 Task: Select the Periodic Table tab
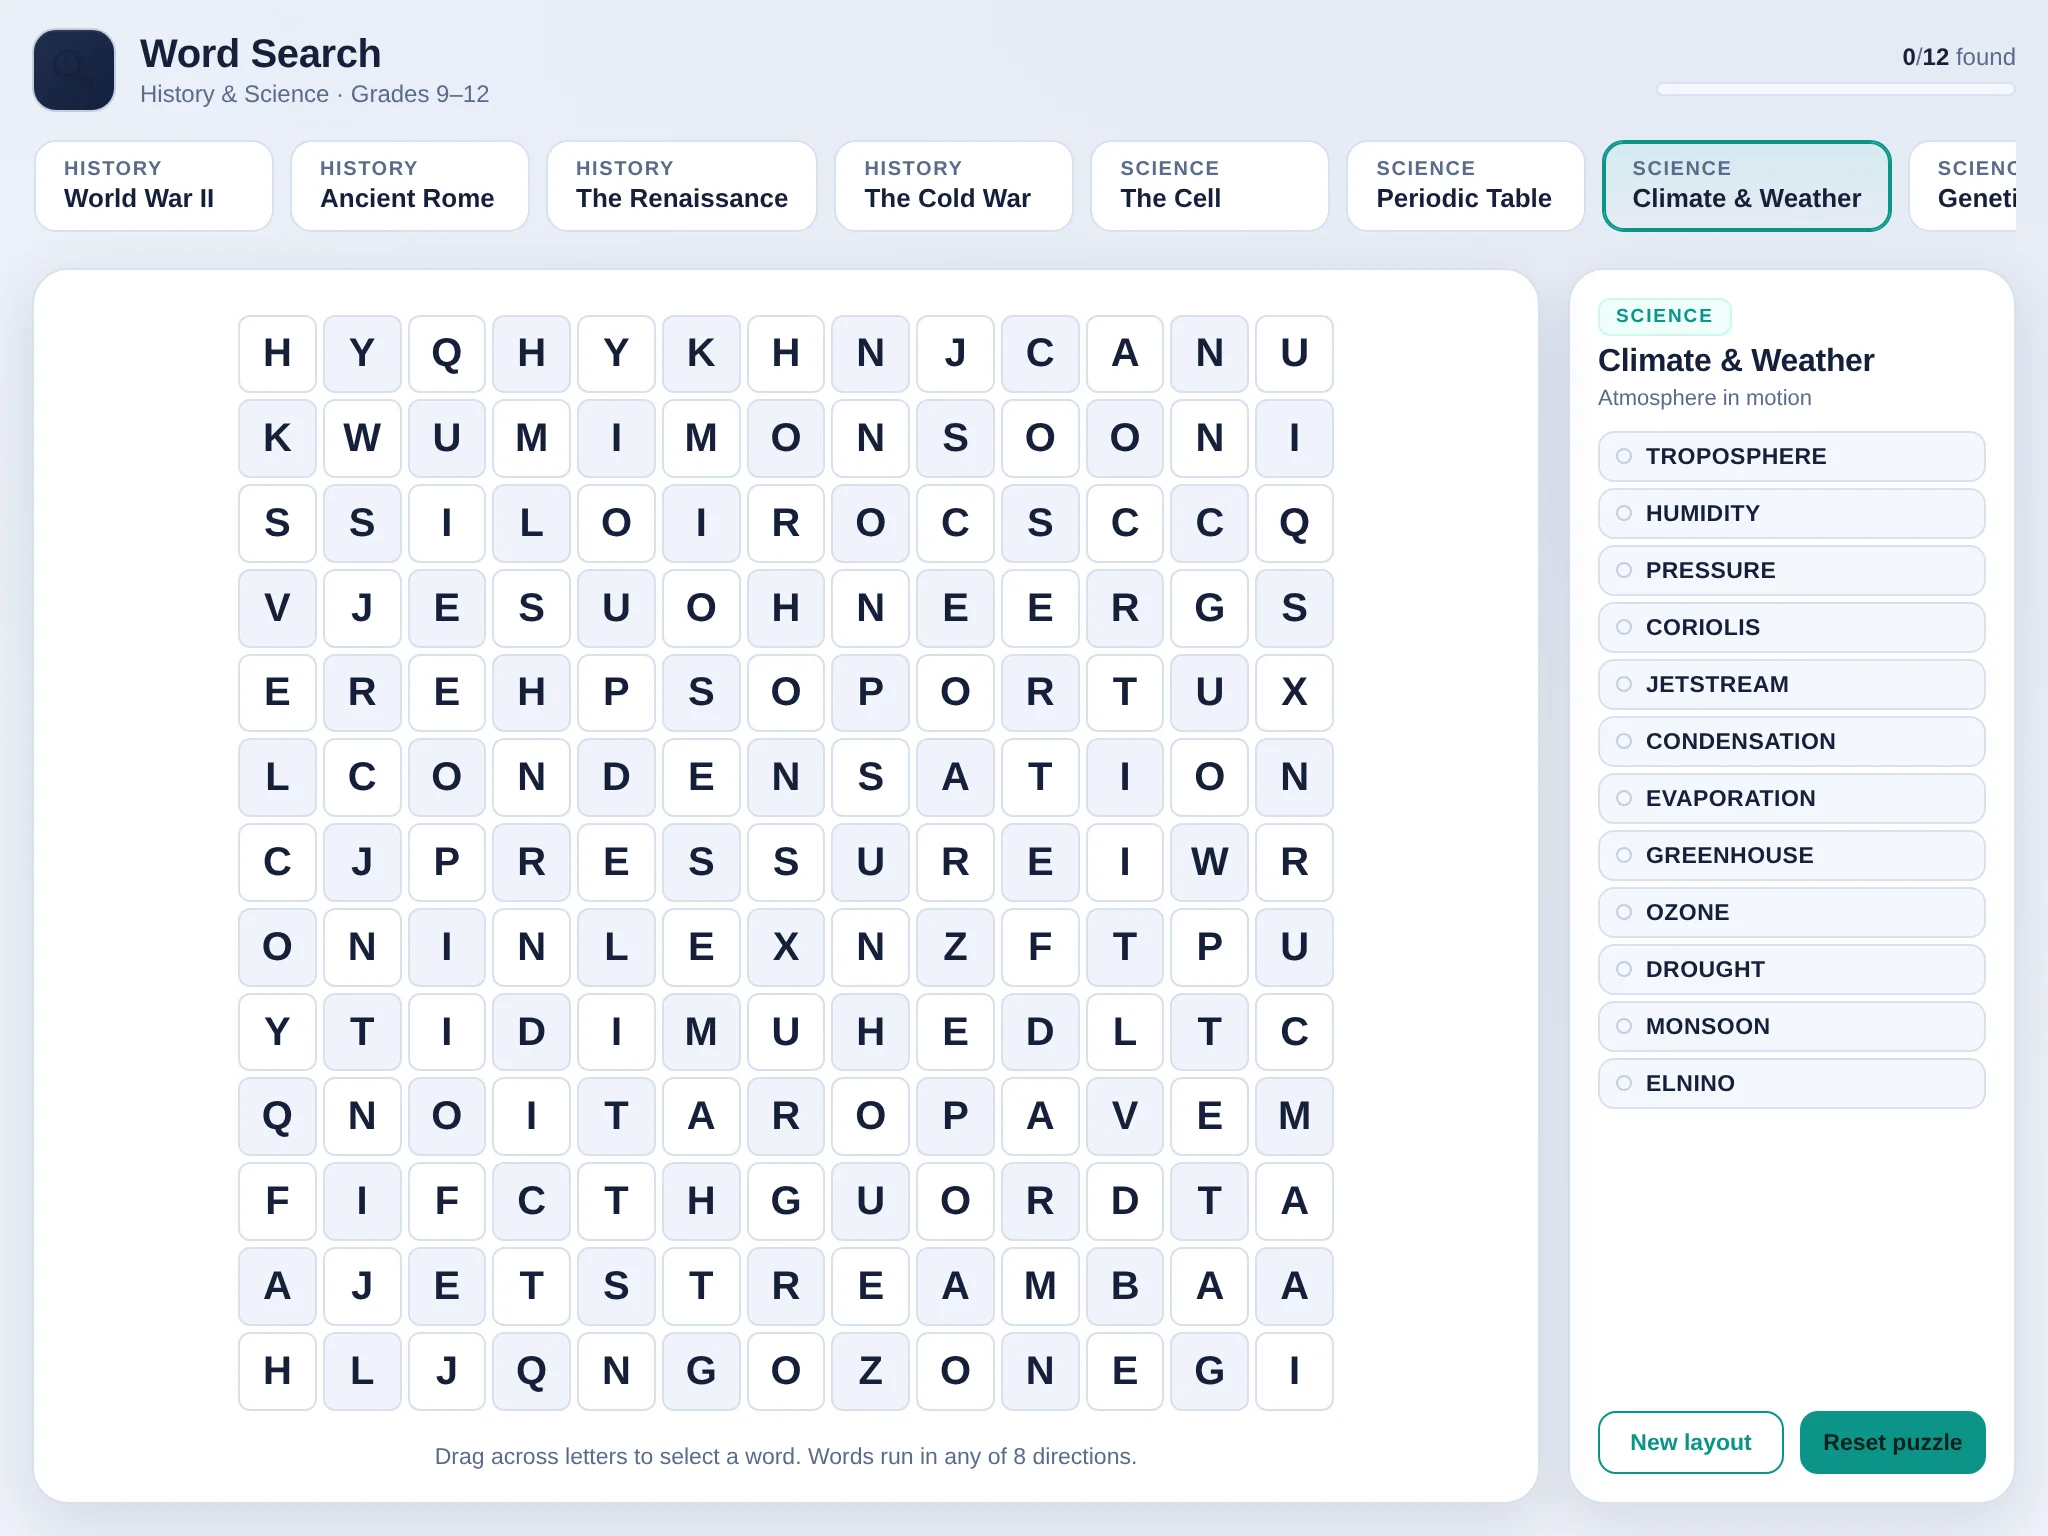coord(1466,186)
